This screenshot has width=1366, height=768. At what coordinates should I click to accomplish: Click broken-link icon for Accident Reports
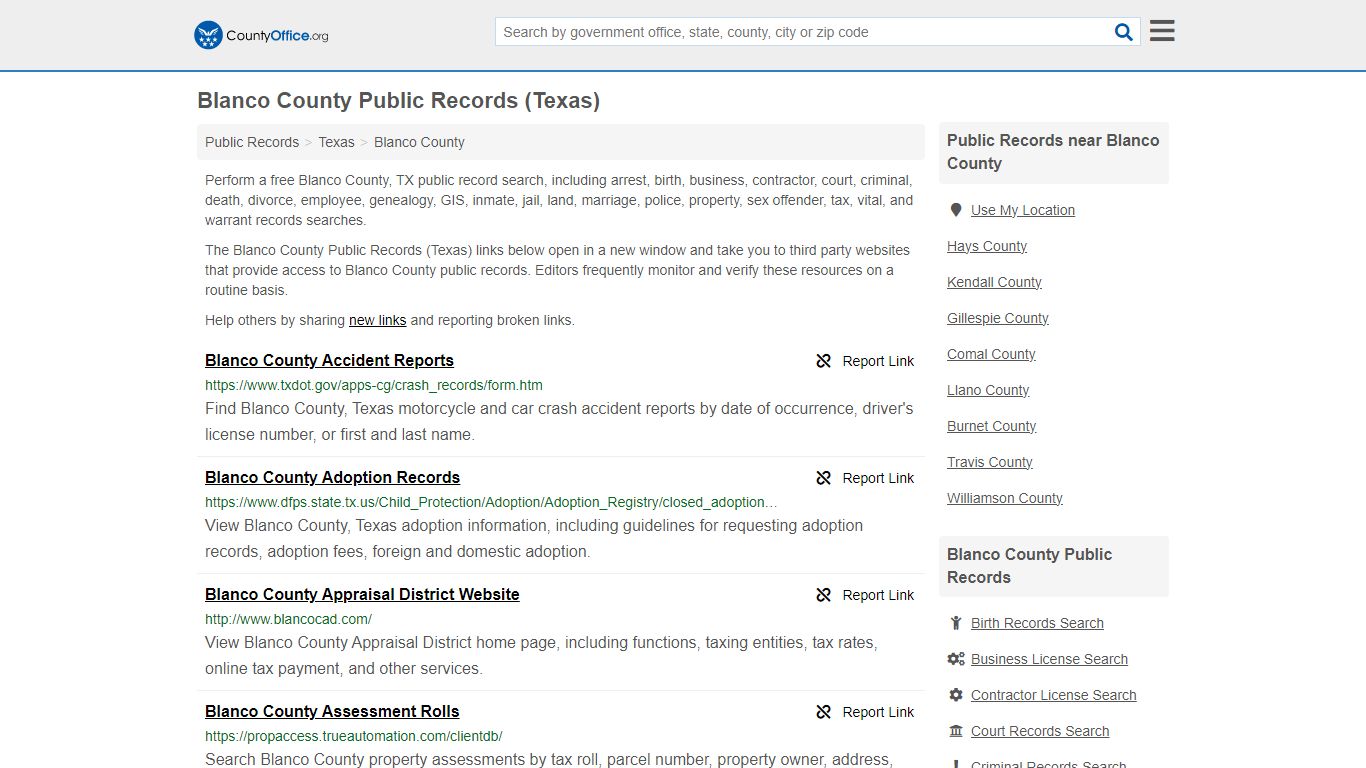point(824,361)
